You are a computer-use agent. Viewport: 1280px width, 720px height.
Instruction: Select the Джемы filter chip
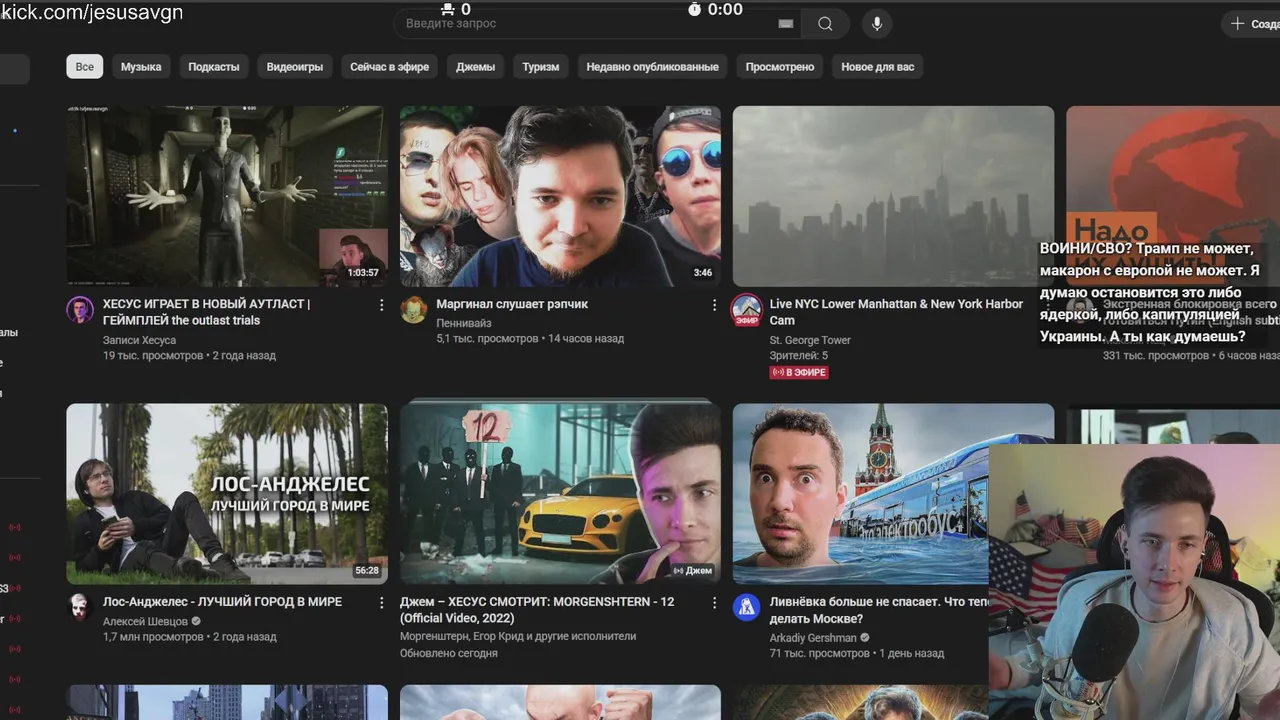tap(476, 67)
